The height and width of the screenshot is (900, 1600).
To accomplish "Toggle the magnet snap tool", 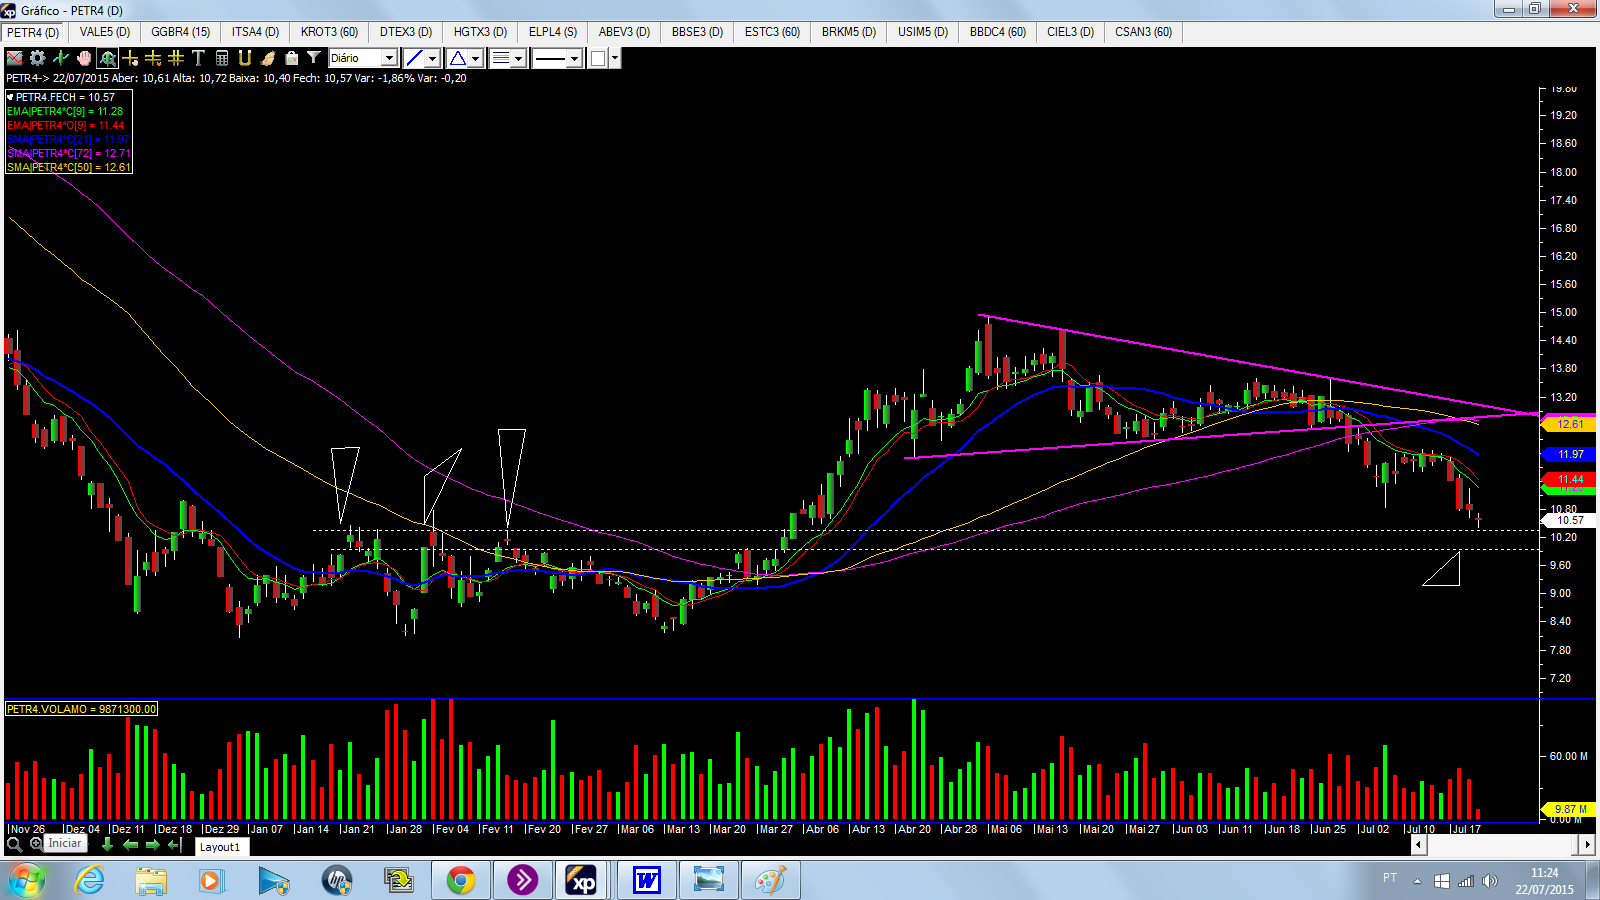I will point(245,58).
